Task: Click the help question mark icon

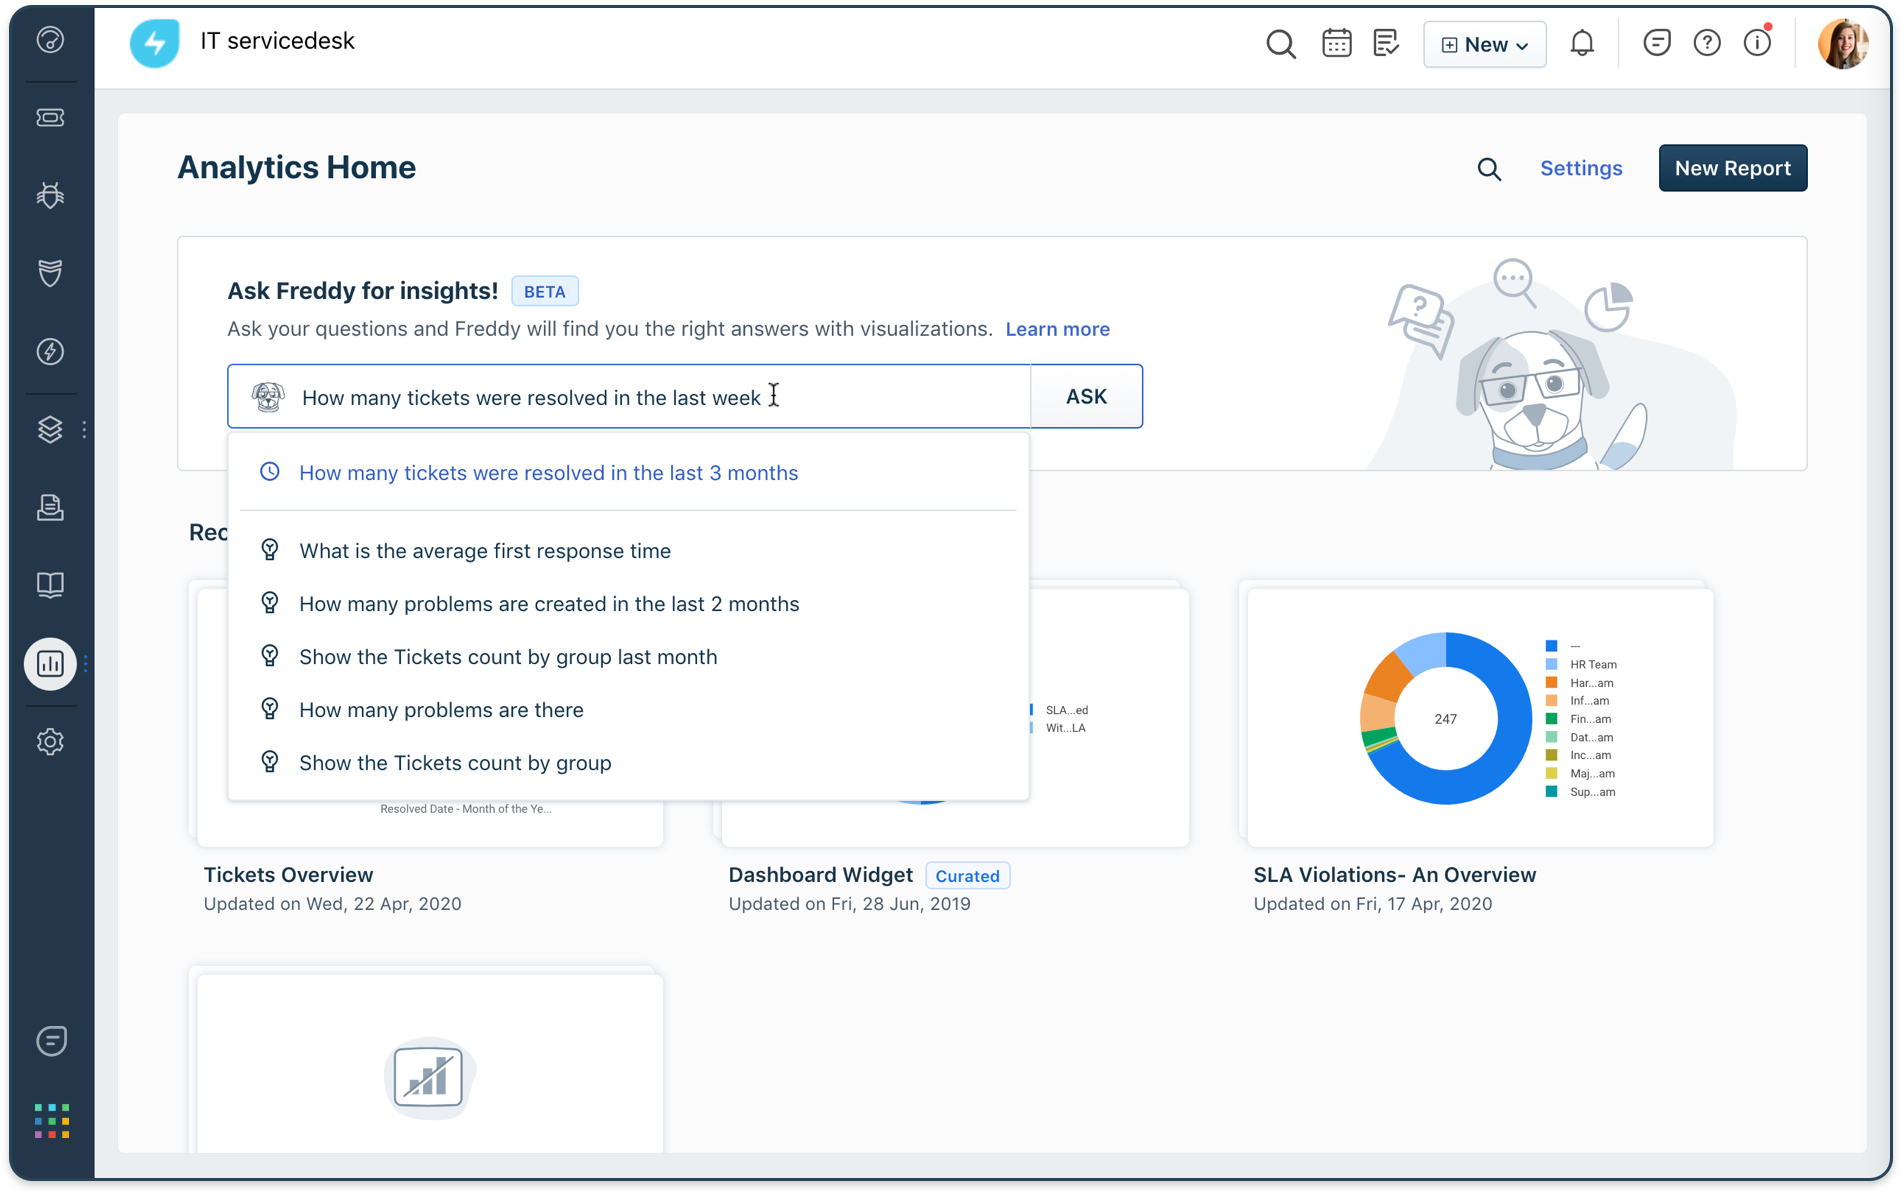Action: 1707,43
